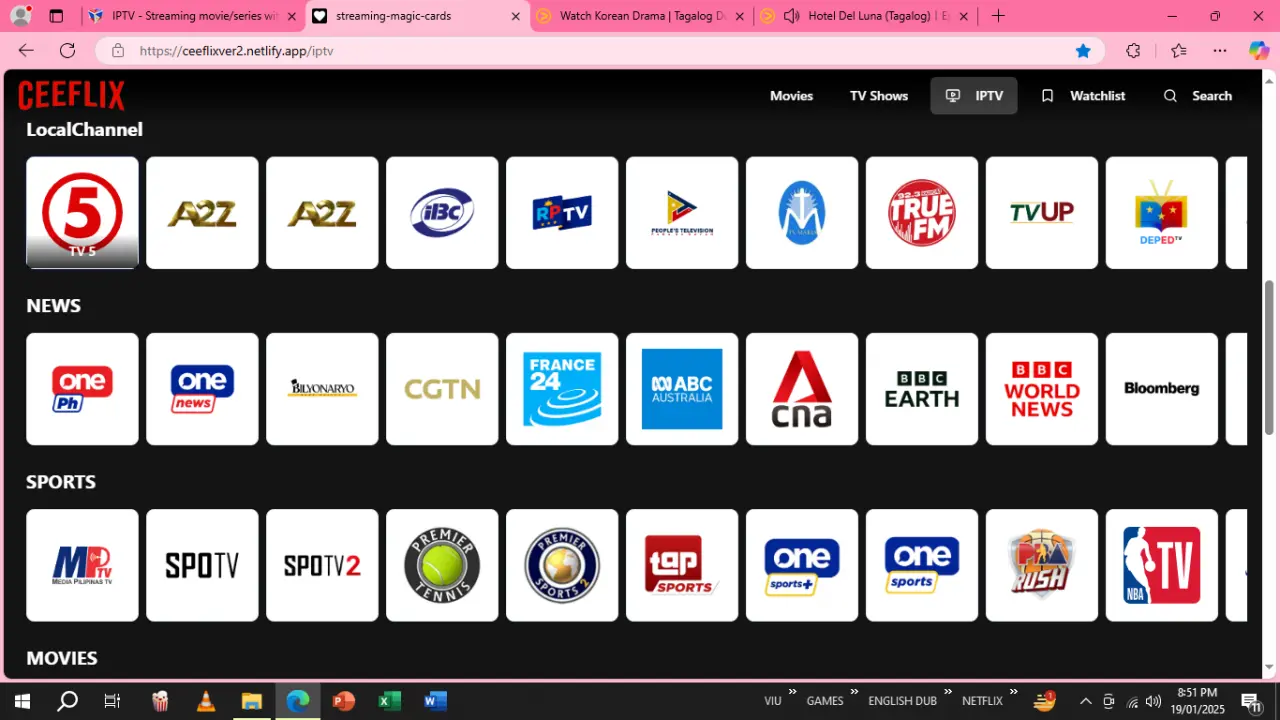Open the browser profile icon

point(20,16)
